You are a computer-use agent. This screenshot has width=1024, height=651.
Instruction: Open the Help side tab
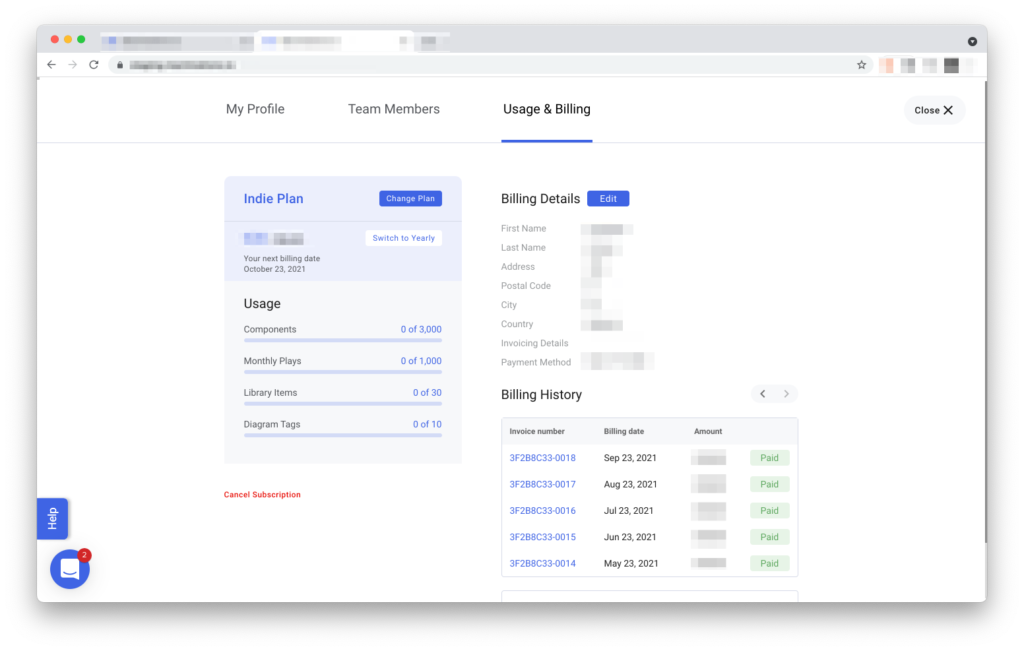(52, 518)
